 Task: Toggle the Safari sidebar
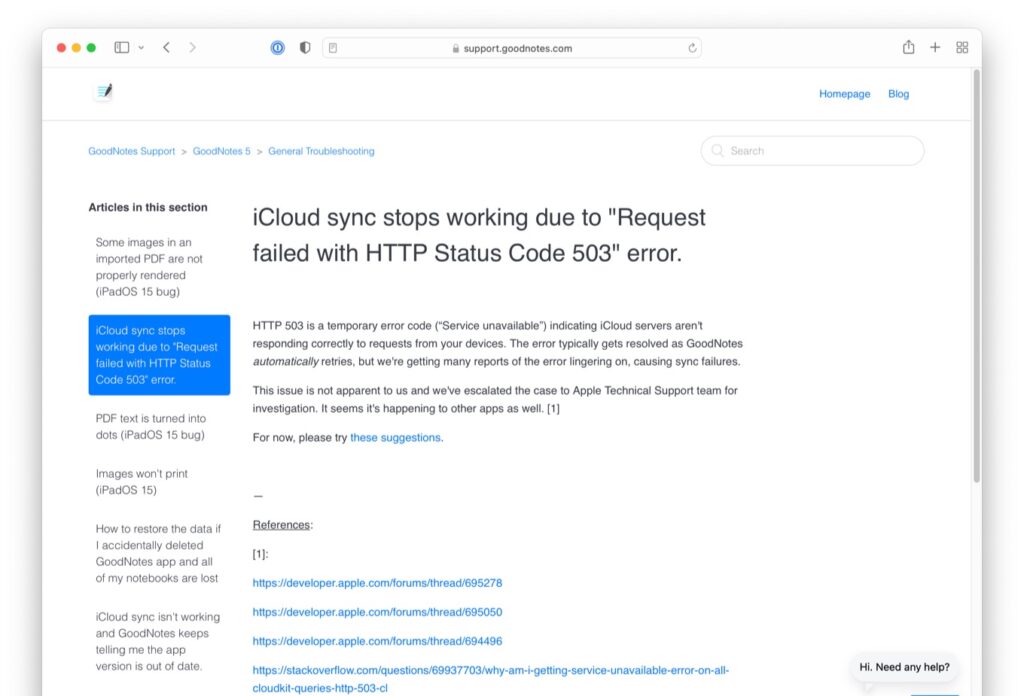[120, 47]
